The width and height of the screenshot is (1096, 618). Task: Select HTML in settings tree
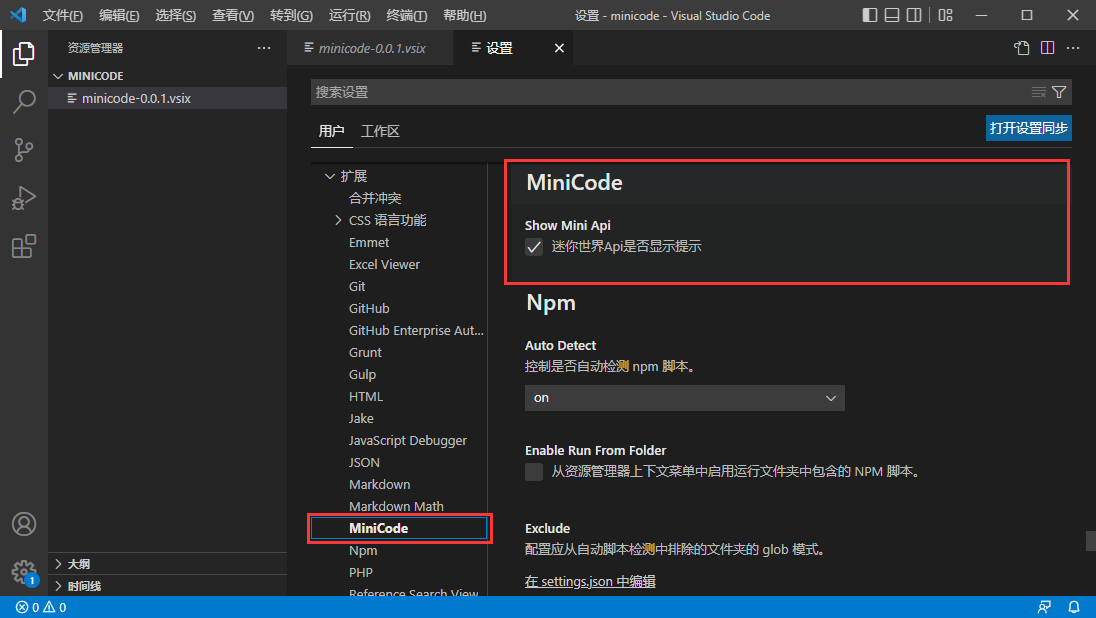click(366, 396)
